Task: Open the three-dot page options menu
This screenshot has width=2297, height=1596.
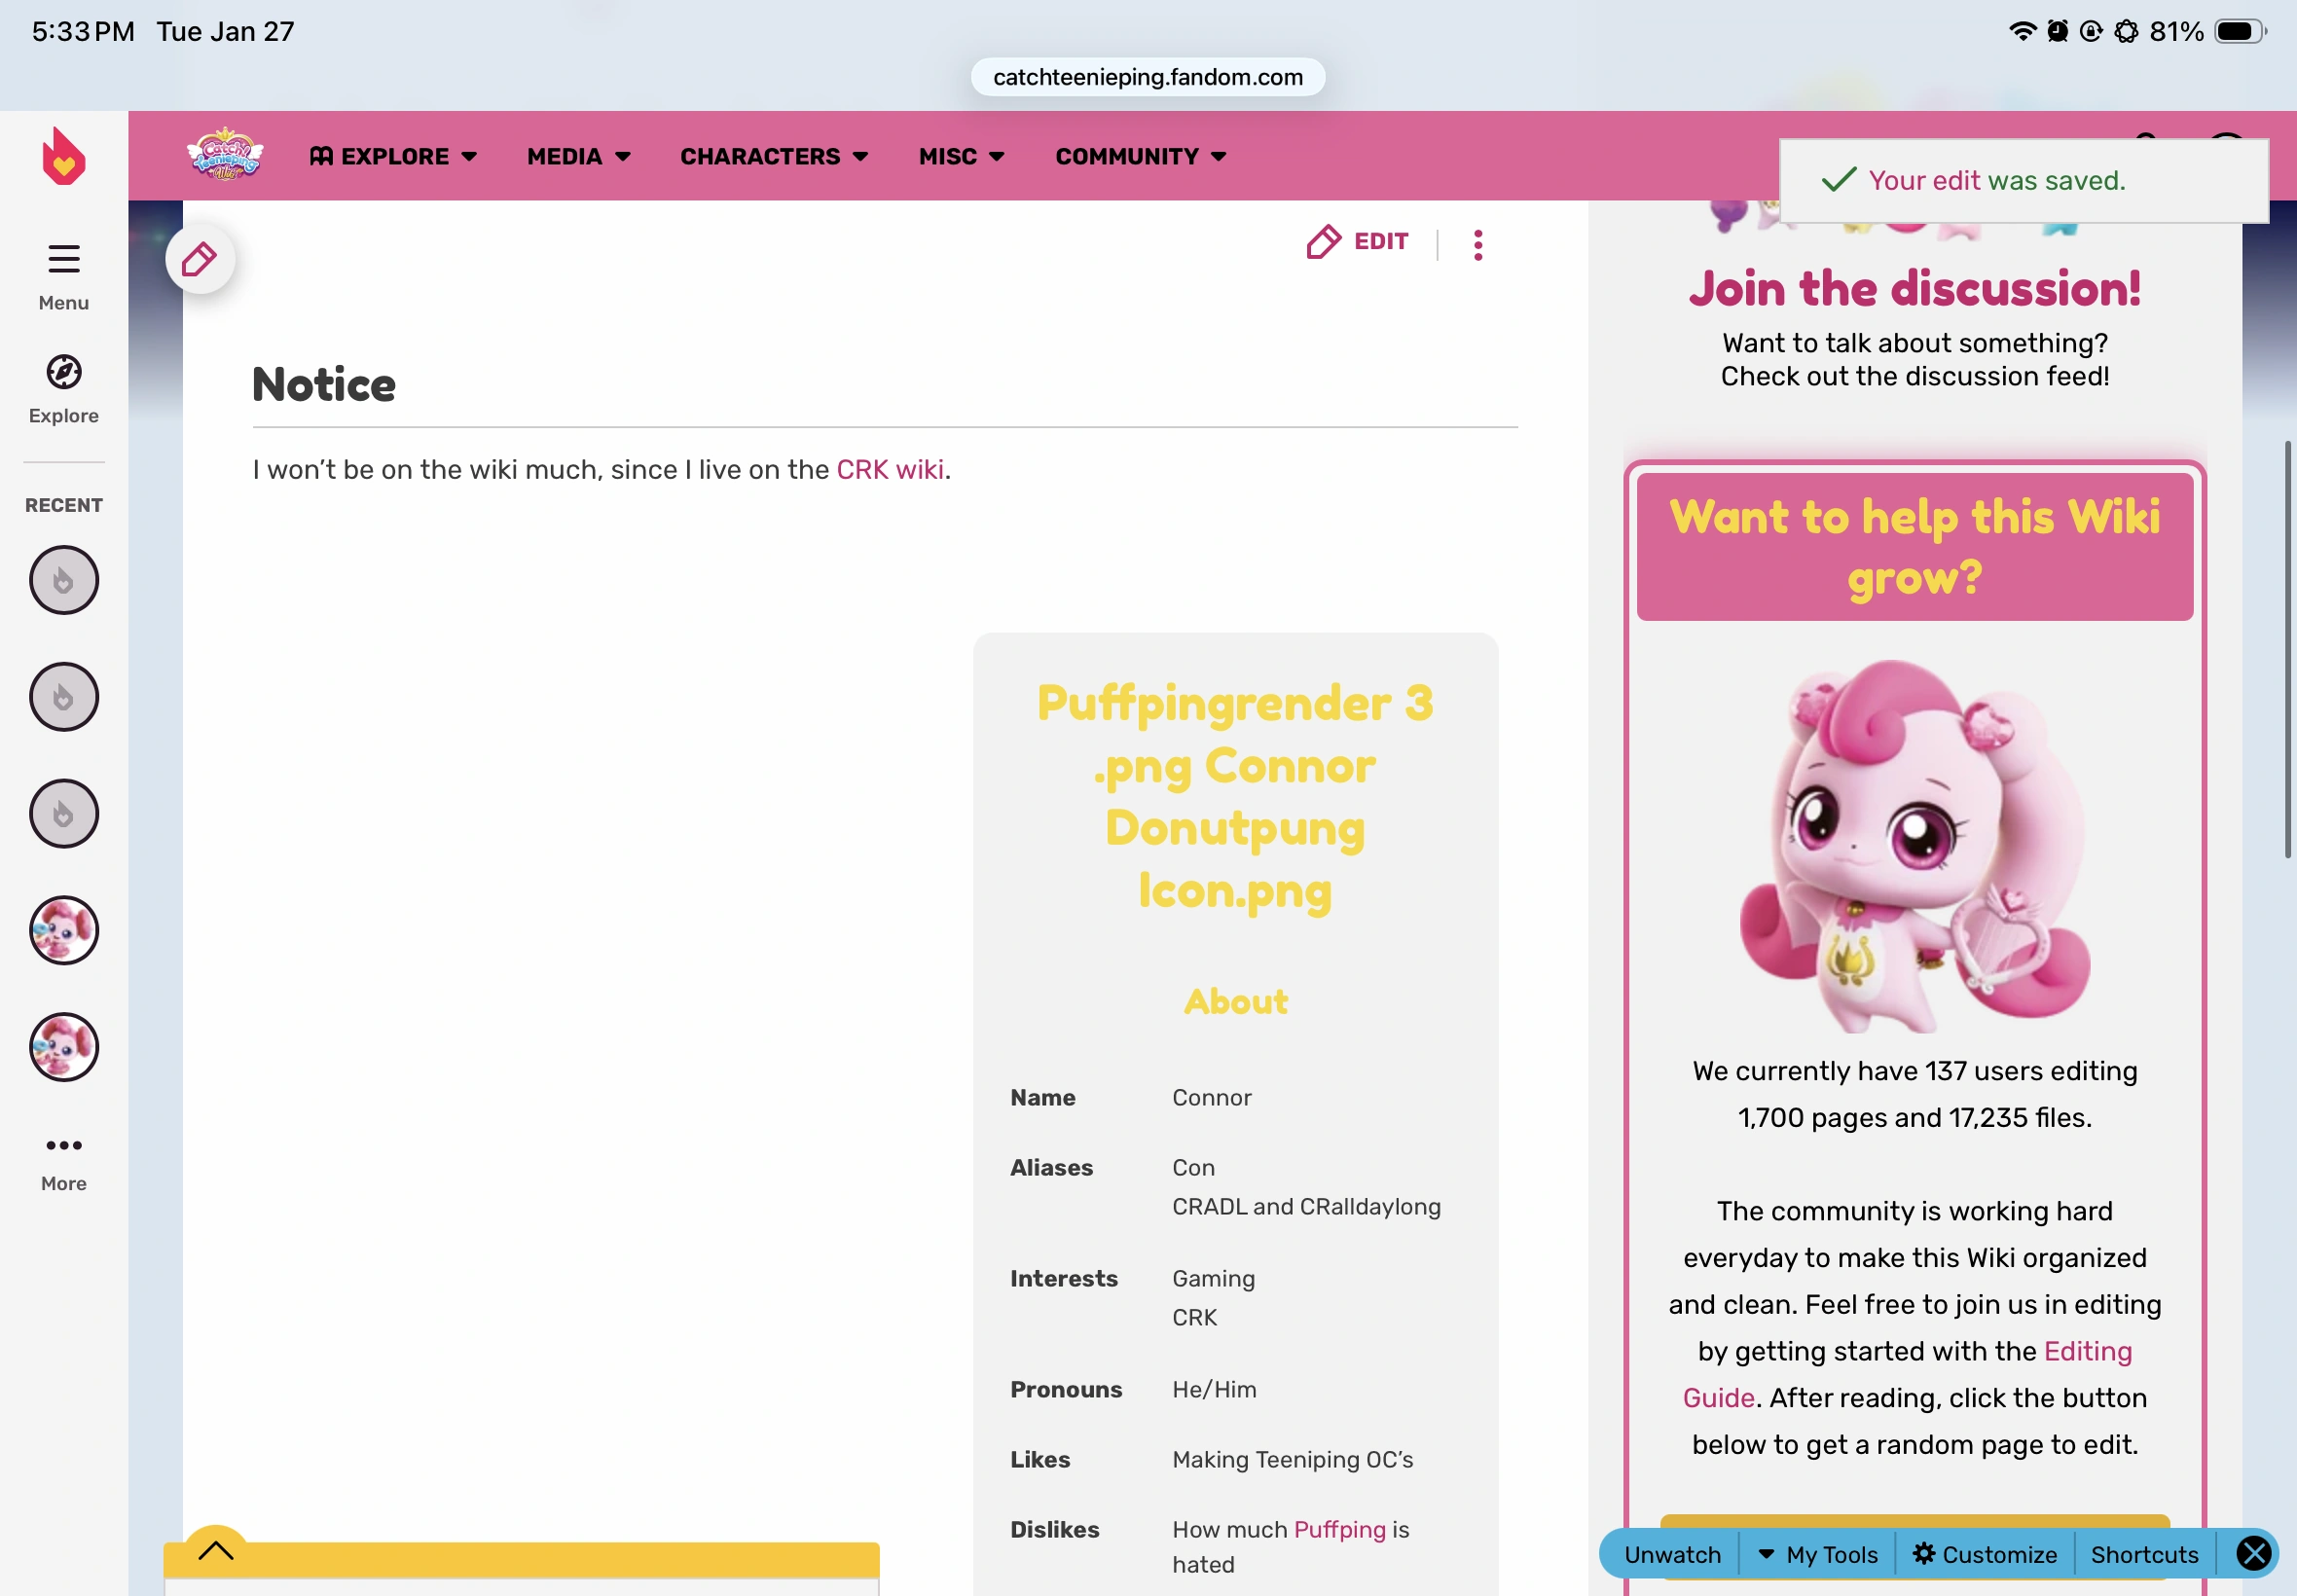Action: coord(1477,244)
